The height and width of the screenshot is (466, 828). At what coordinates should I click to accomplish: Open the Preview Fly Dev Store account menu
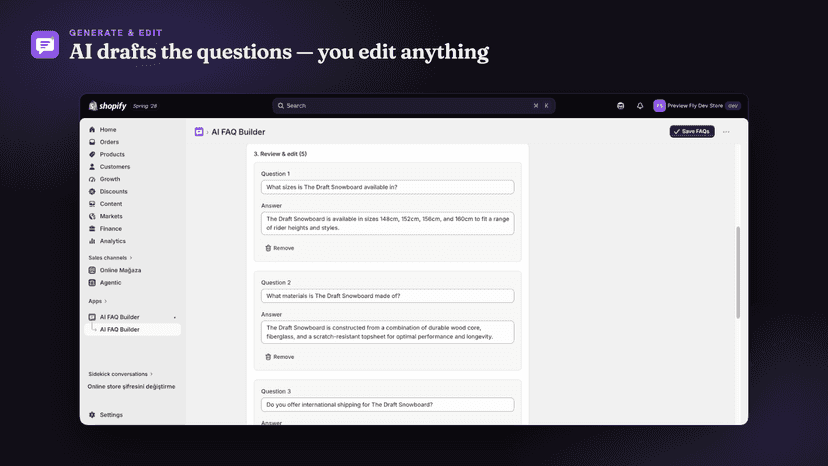pos(697,106)
